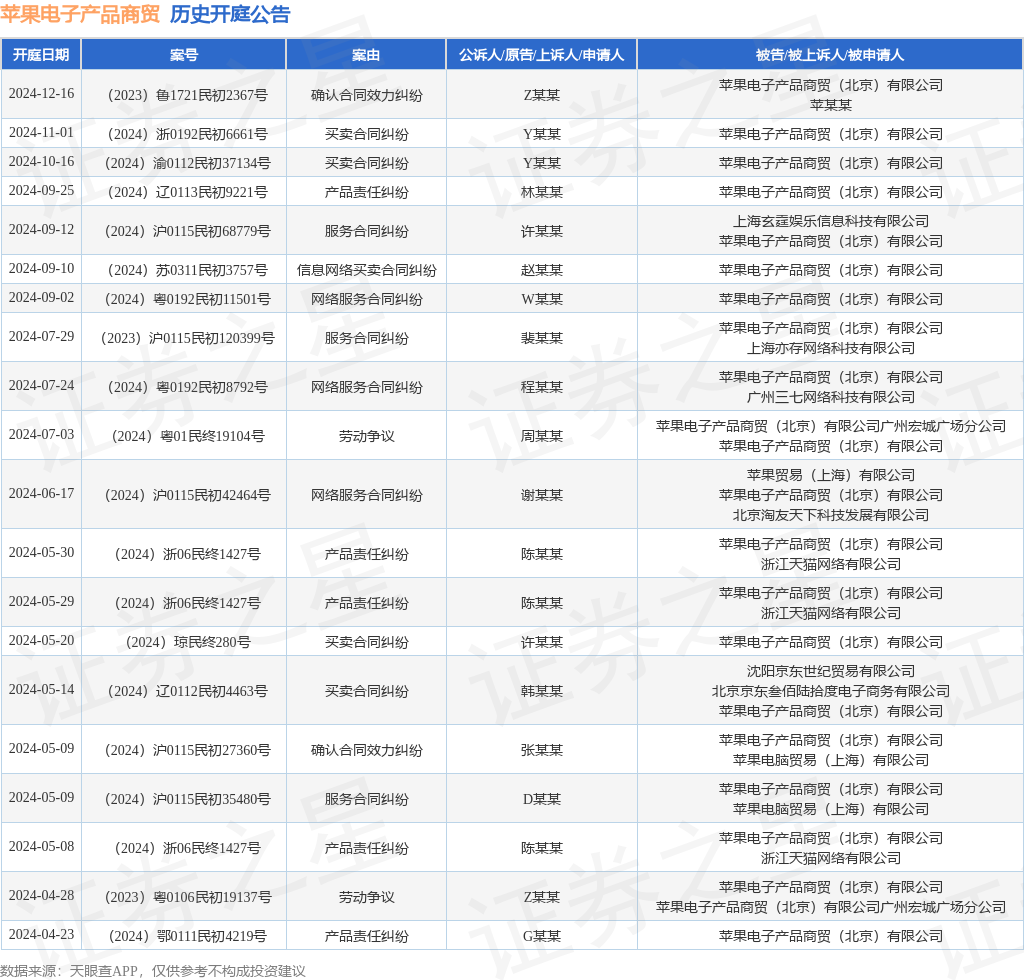Click the date 2024-06-17
Screen dimensions: 1024x980
point(41,494)
